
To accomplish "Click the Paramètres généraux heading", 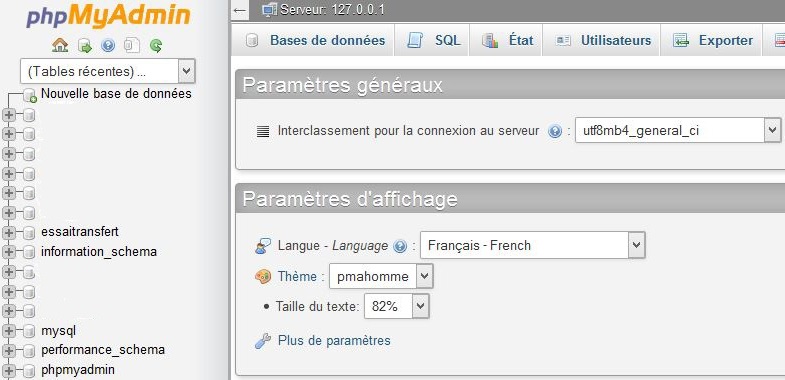I will point(343,85).
